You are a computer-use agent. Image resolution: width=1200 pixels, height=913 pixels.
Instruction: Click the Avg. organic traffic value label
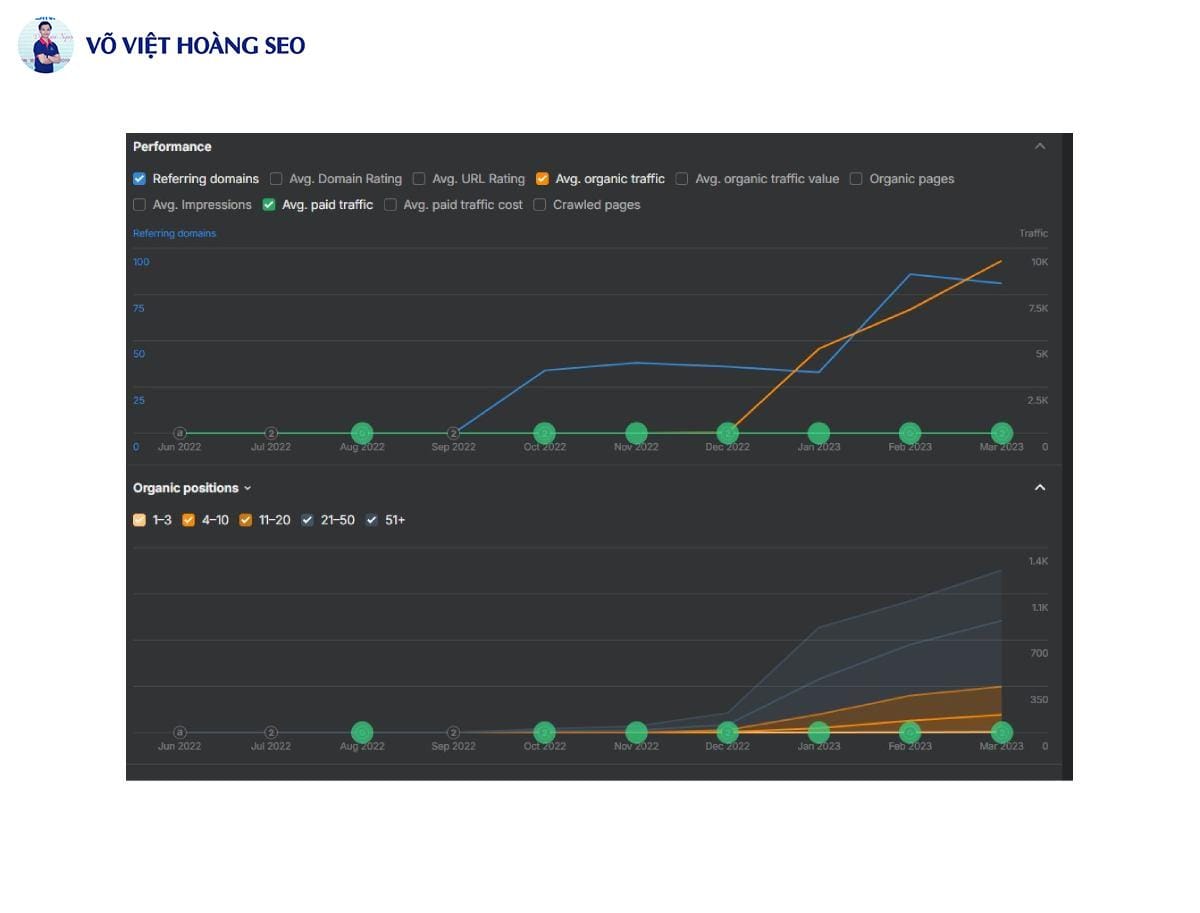click(766, 179)
